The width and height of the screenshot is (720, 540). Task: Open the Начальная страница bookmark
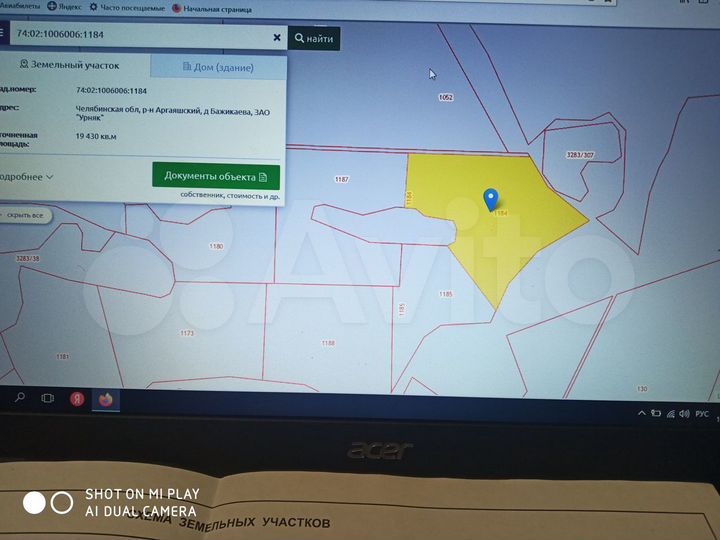[x=212, y=9]
